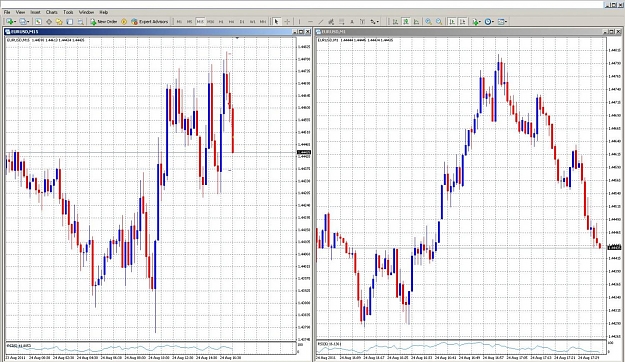Launch MetaEditor with the yellow icon
The height and width of the screenshot is (362, 625).
124,22
